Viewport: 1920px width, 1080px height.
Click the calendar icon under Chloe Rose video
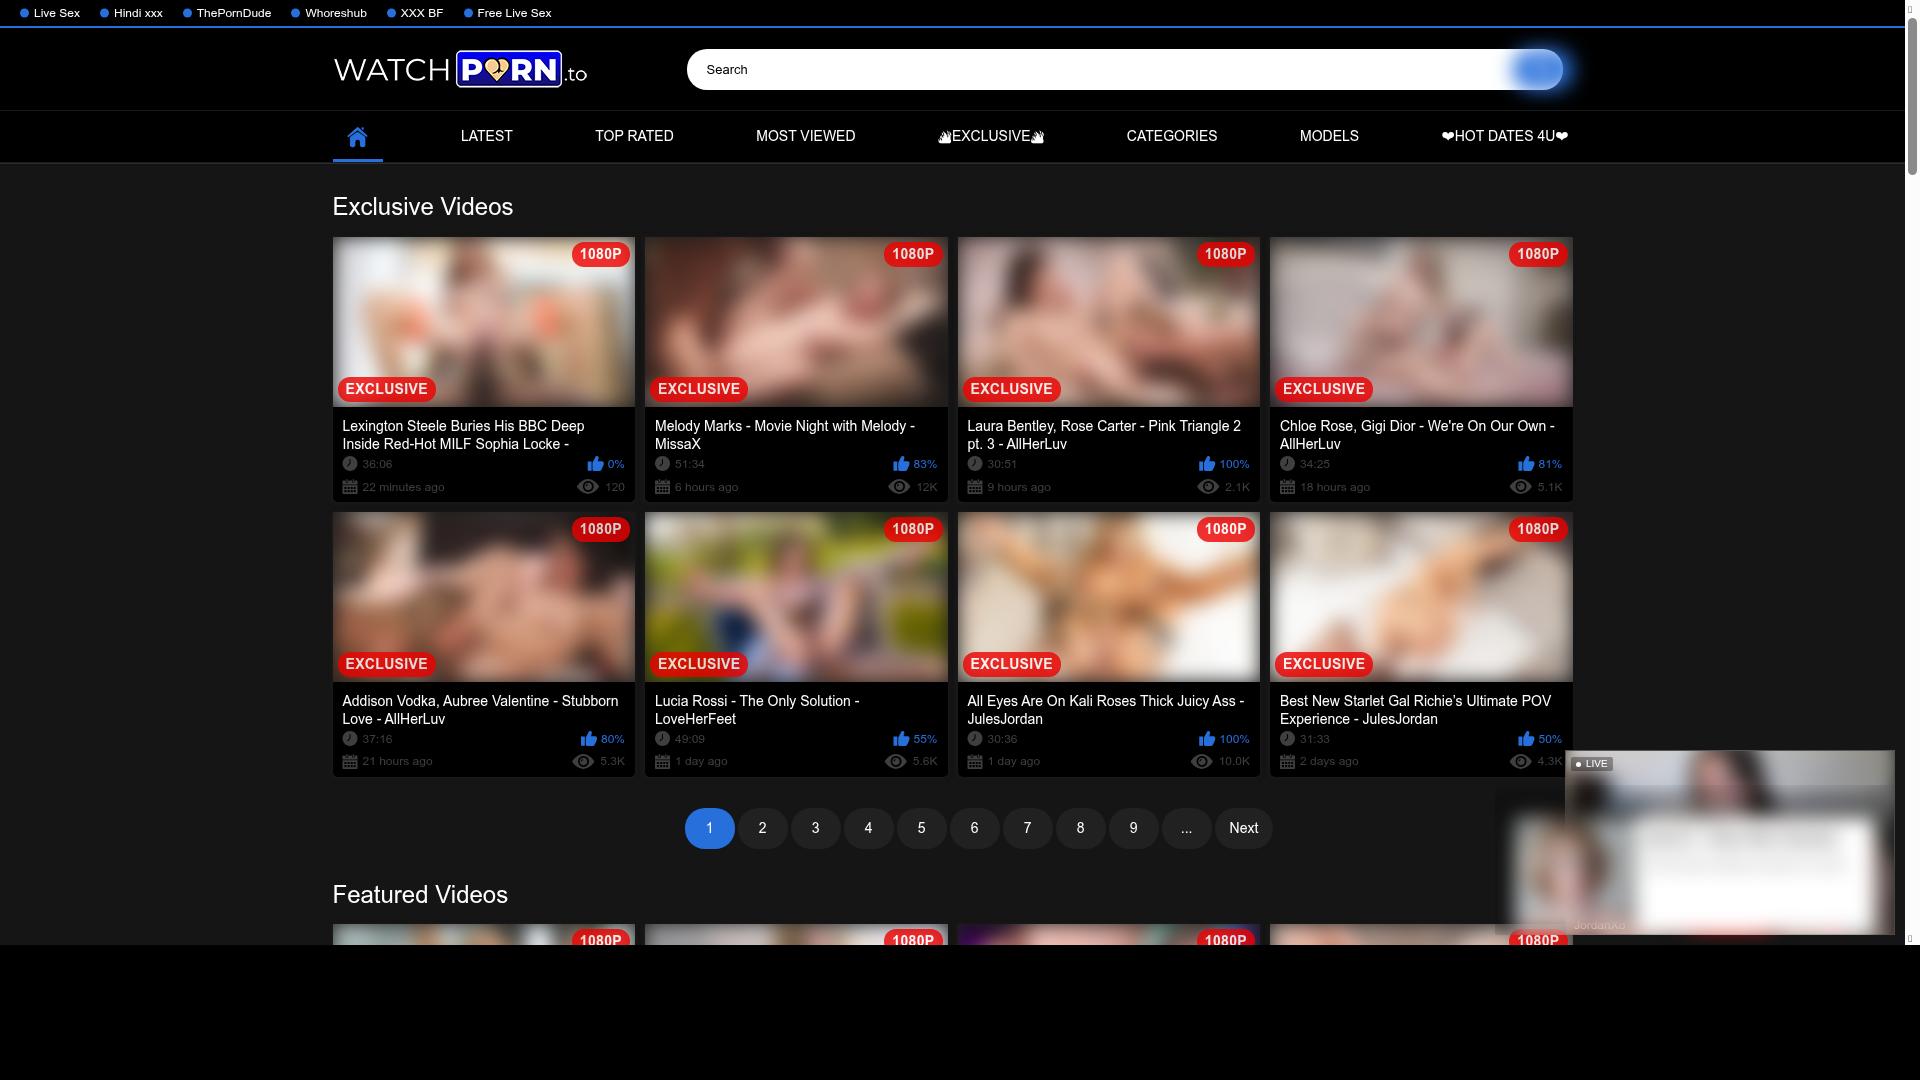1288,487
